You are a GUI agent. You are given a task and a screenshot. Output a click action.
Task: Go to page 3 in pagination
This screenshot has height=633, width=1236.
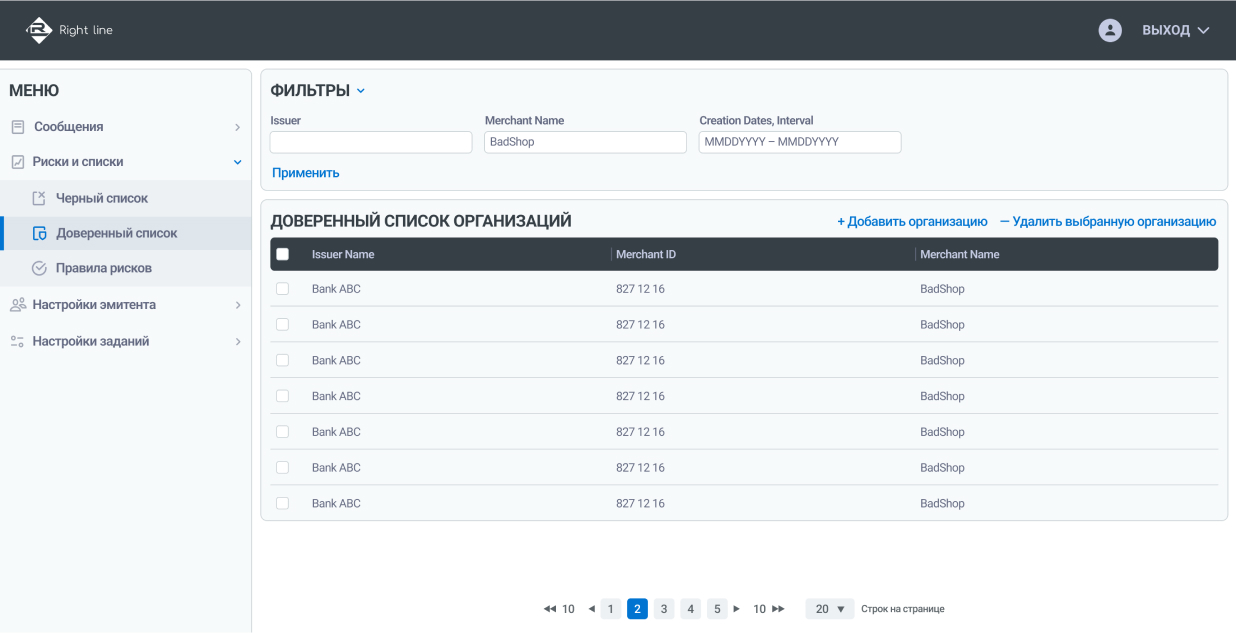664,609
